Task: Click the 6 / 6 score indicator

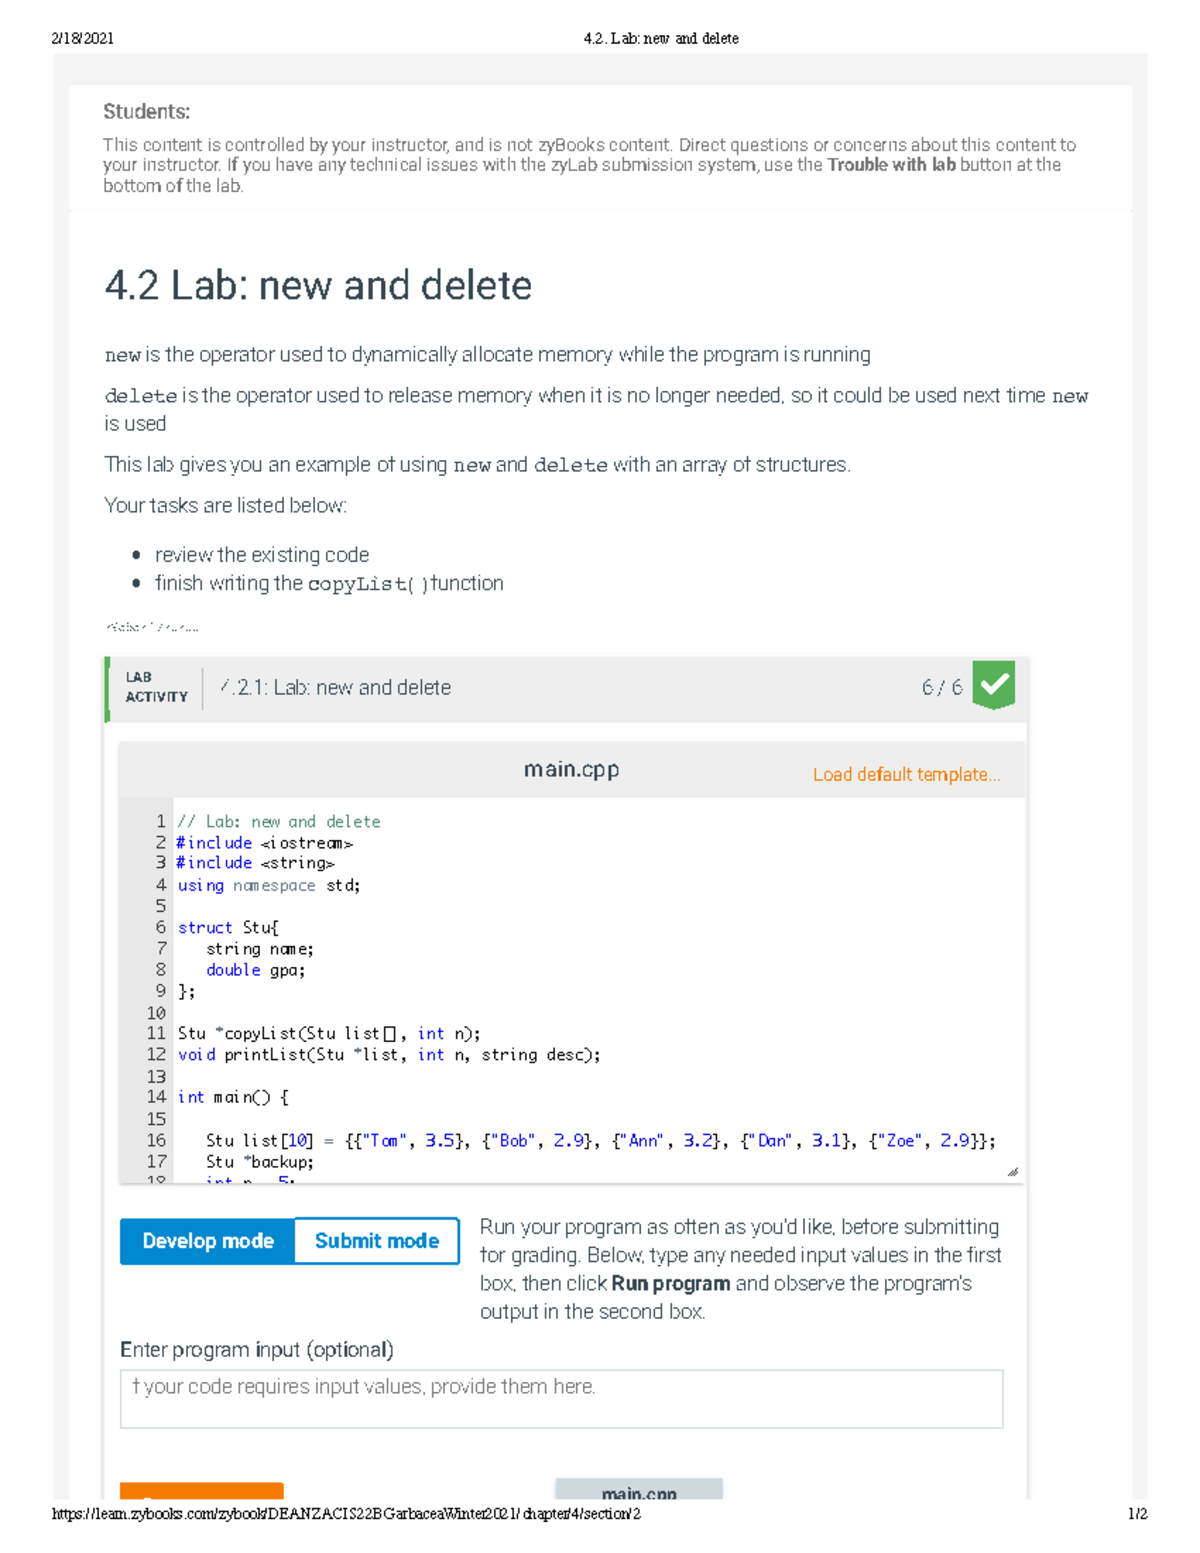Action: pyautogui.click(x=941, y=687)
